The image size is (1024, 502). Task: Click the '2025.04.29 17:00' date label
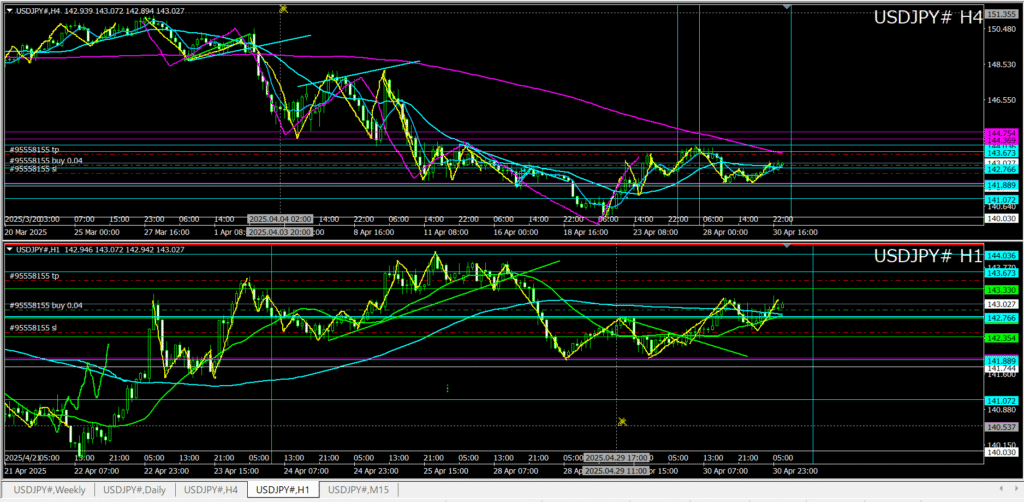616,458
